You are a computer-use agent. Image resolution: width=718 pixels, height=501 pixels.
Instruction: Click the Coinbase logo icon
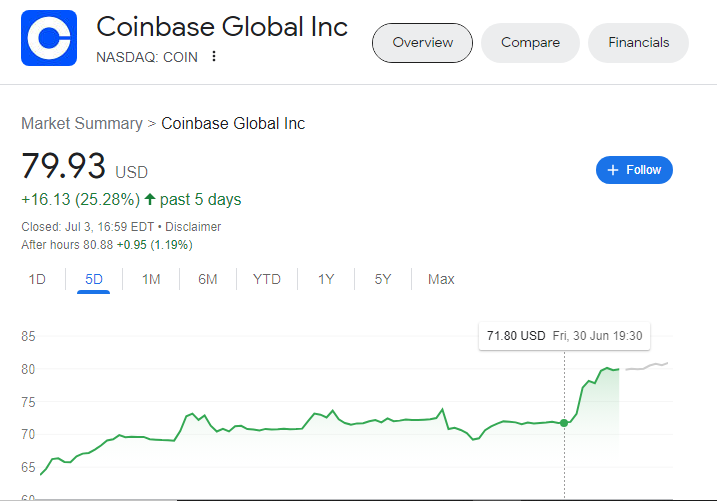[x=48, y=39]
